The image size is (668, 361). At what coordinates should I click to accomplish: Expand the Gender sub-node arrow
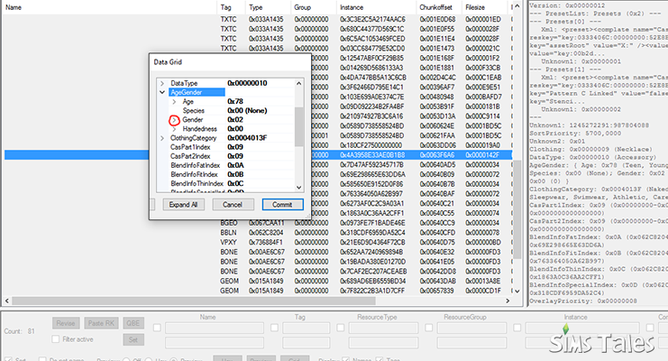point(174,120)
